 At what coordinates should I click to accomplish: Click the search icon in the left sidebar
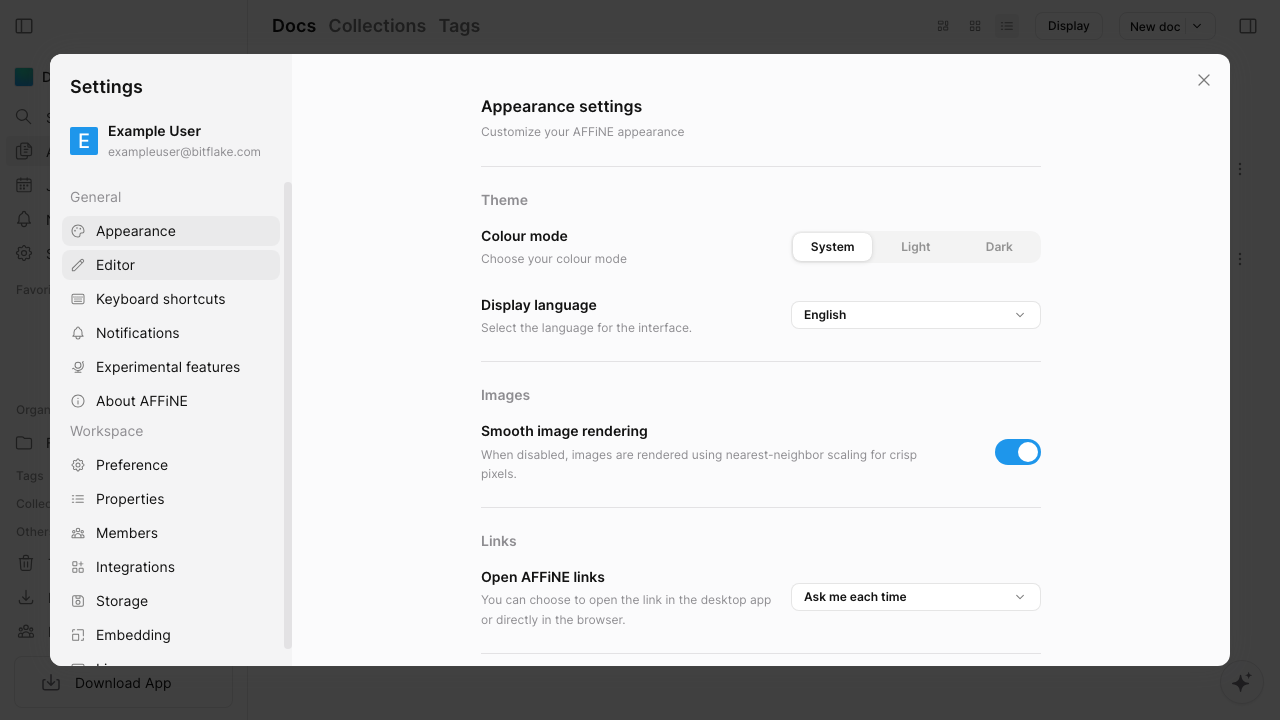pos(24,117)
